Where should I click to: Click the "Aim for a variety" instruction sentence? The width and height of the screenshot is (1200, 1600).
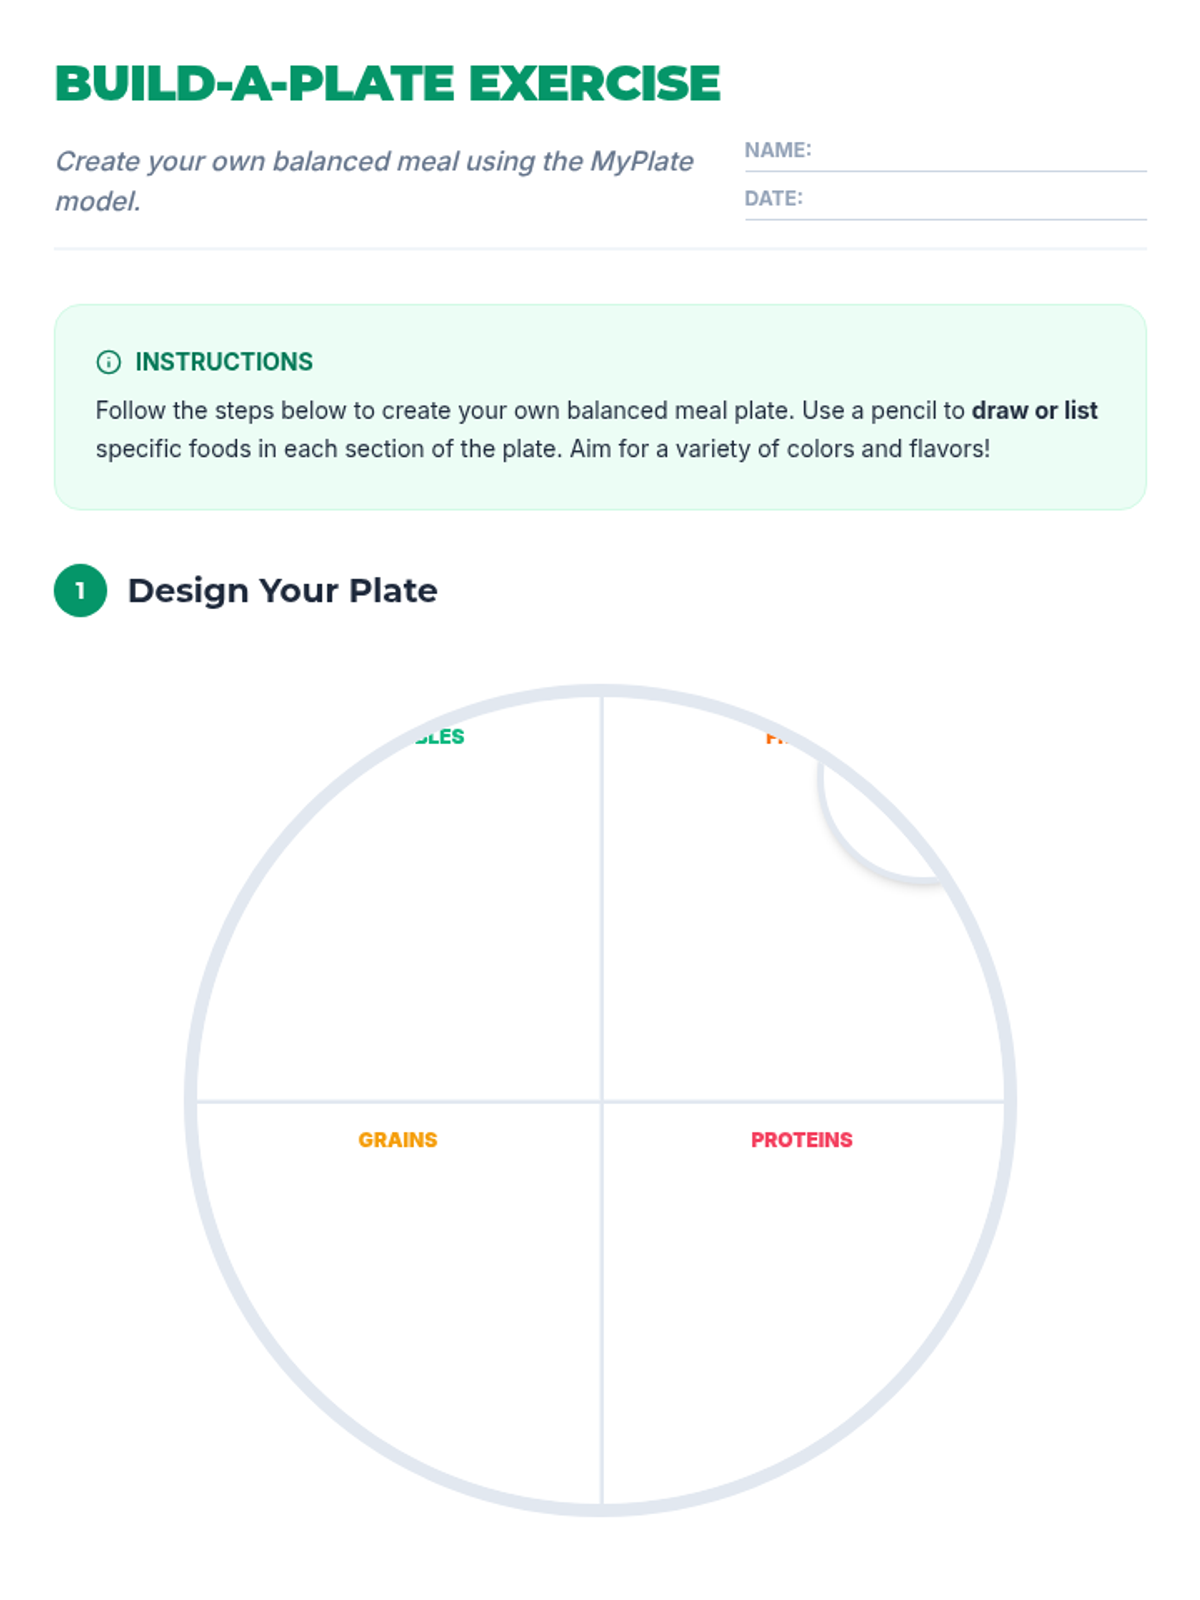pos(780,449)
